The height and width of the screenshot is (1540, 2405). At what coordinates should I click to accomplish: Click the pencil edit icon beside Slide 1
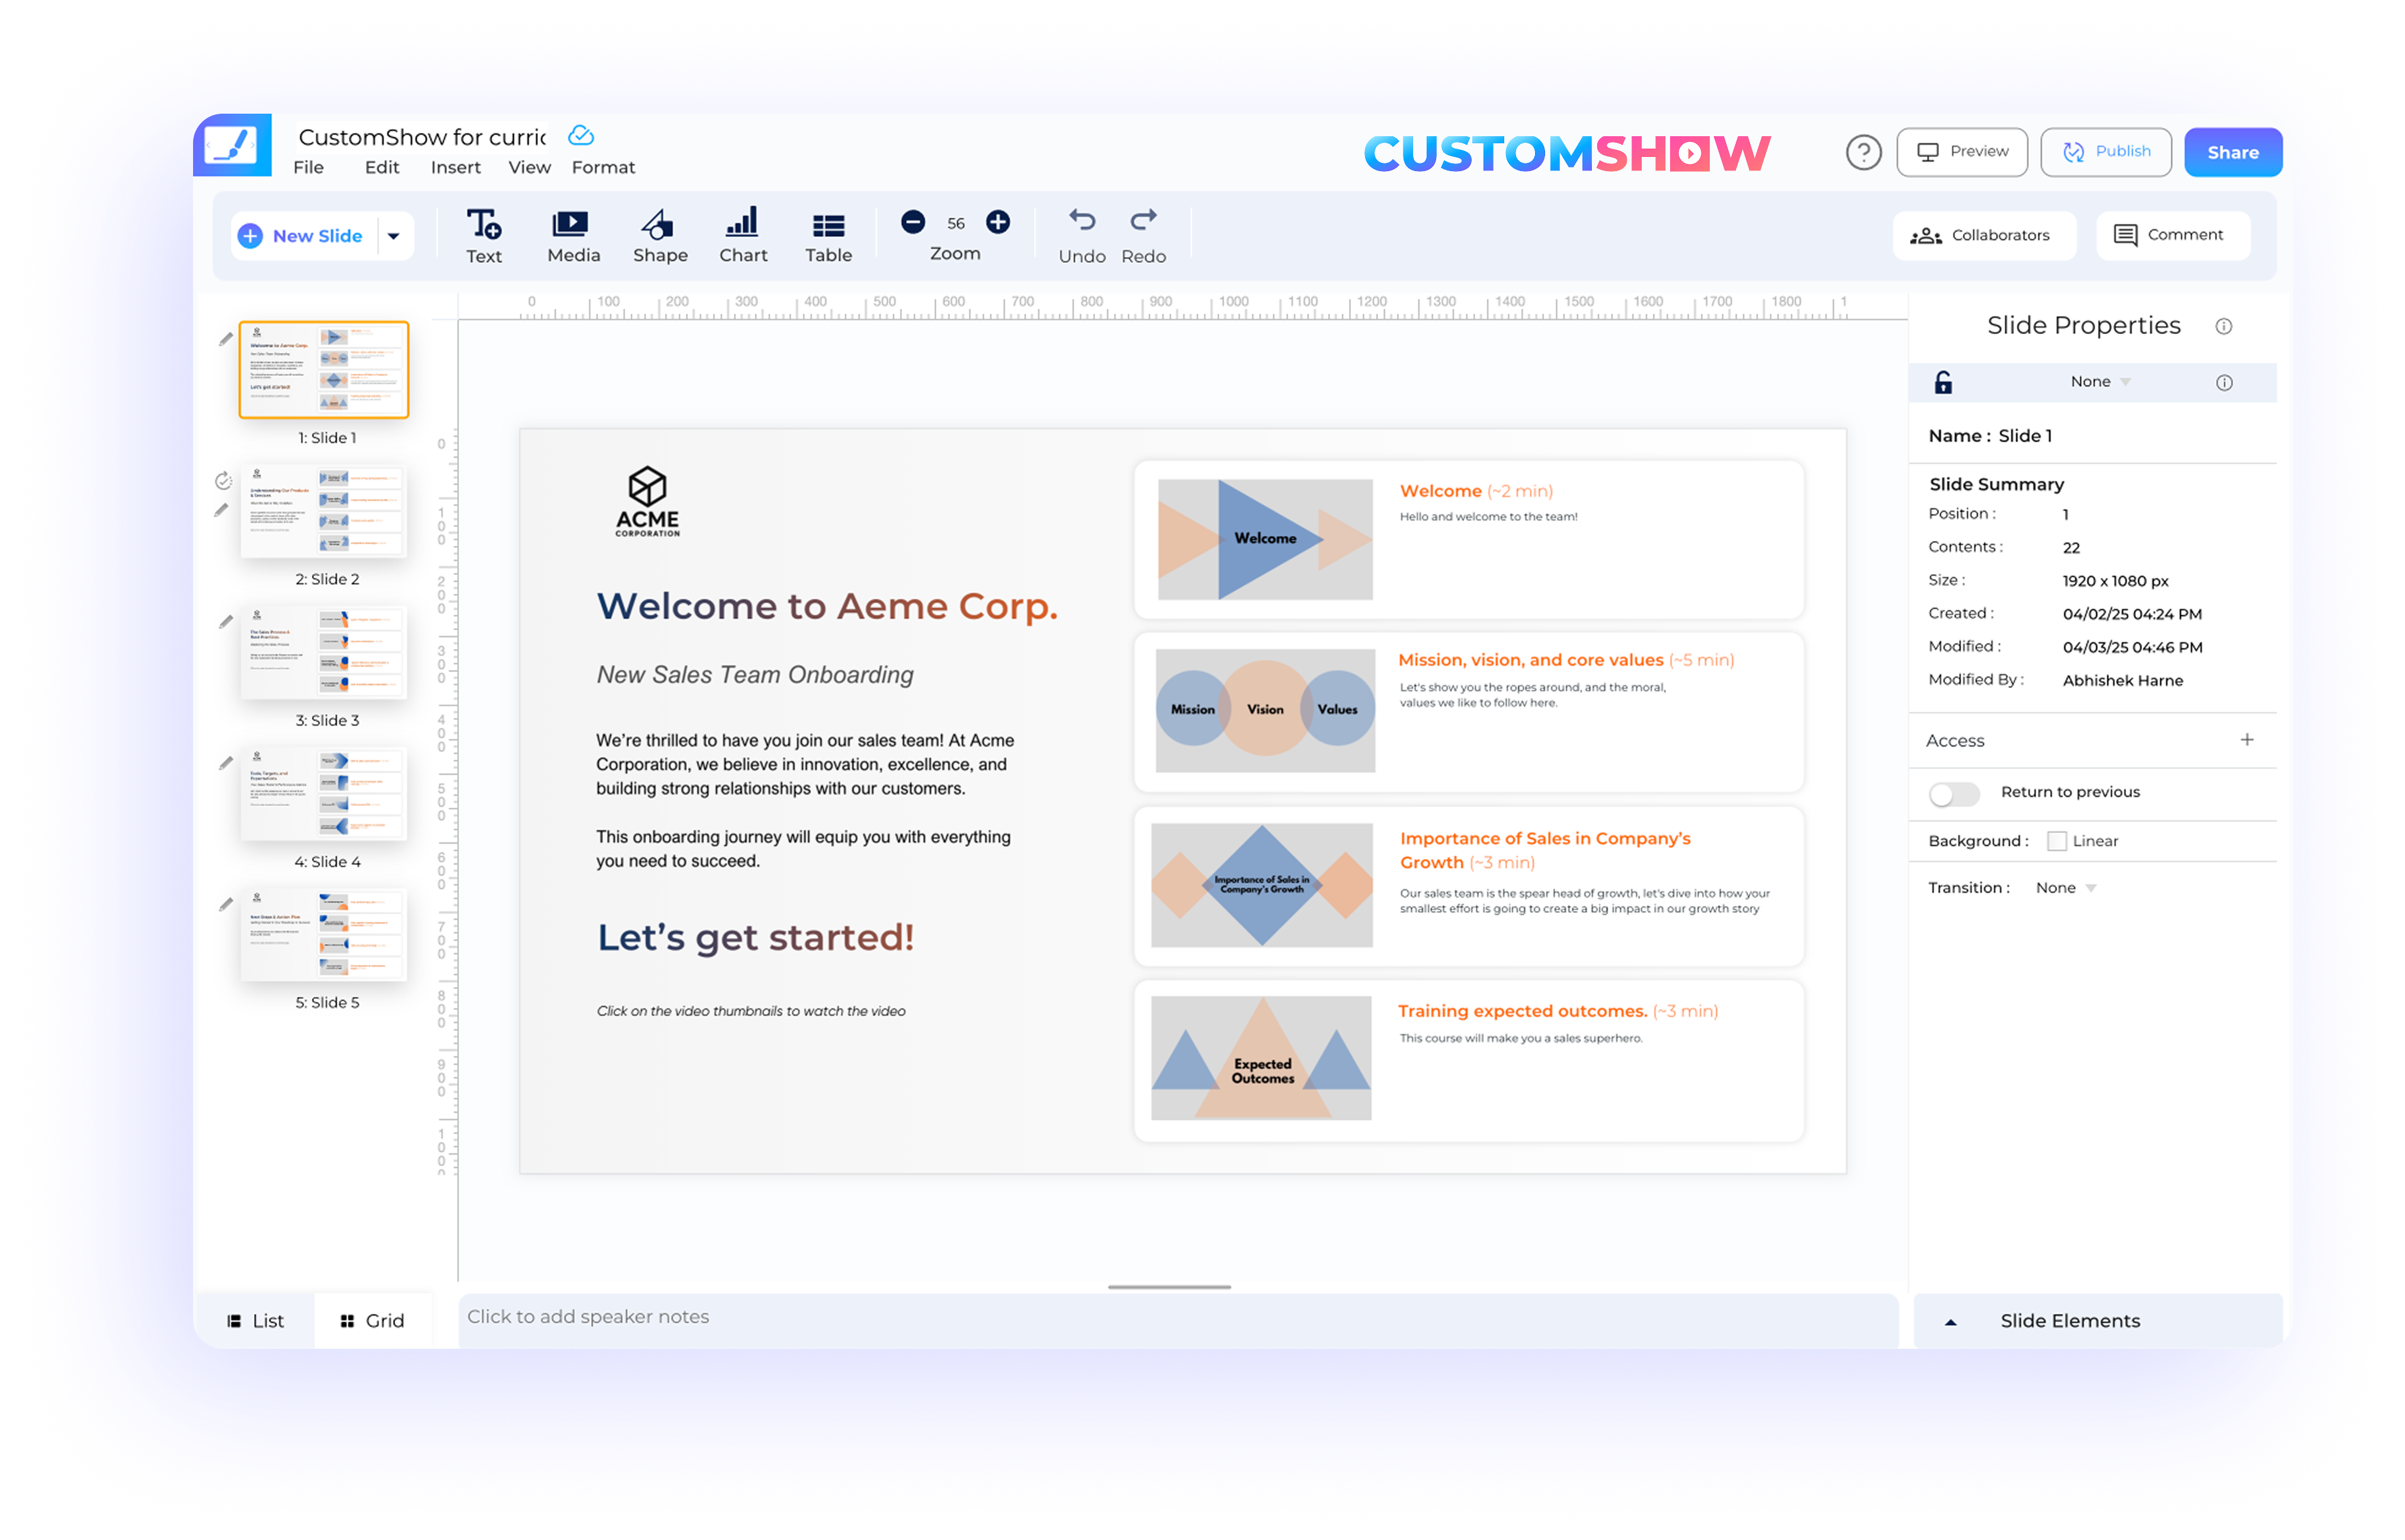[226, 339]
